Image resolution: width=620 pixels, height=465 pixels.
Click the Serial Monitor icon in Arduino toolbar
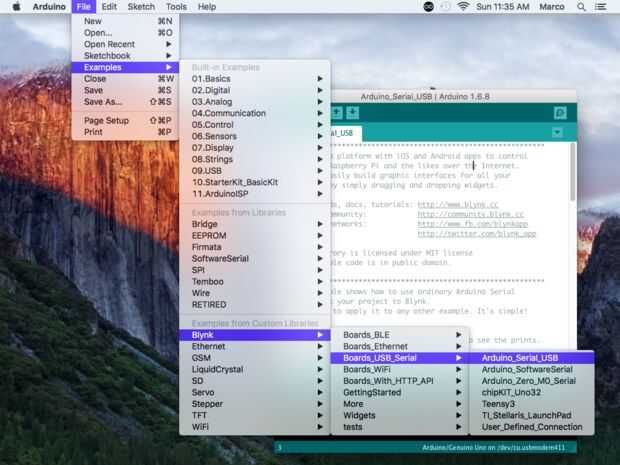point(560,113)
